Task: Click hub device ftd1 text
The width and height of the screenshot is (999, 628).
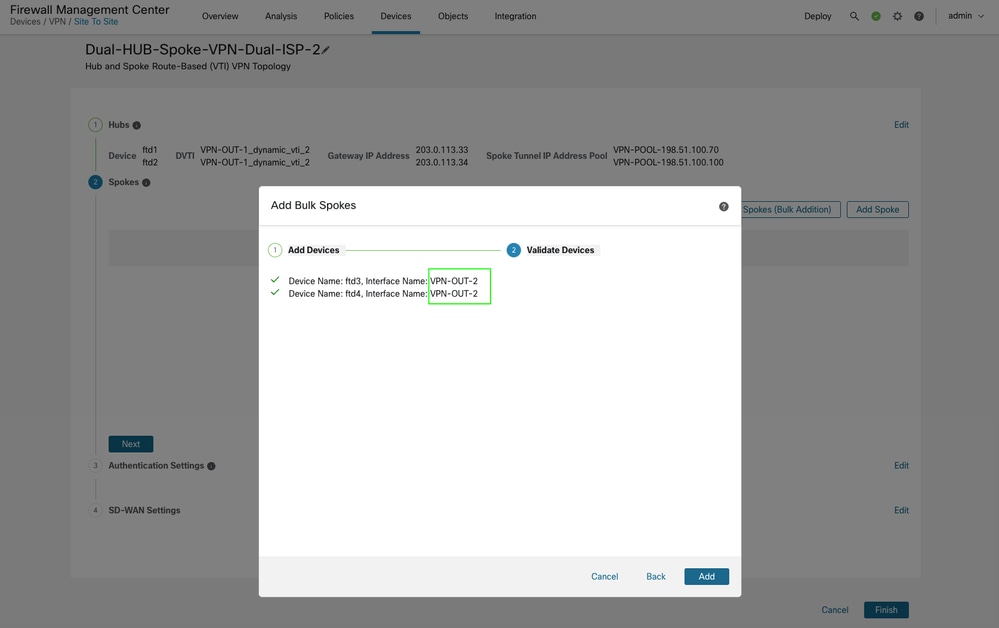Action: click(150, 150)
